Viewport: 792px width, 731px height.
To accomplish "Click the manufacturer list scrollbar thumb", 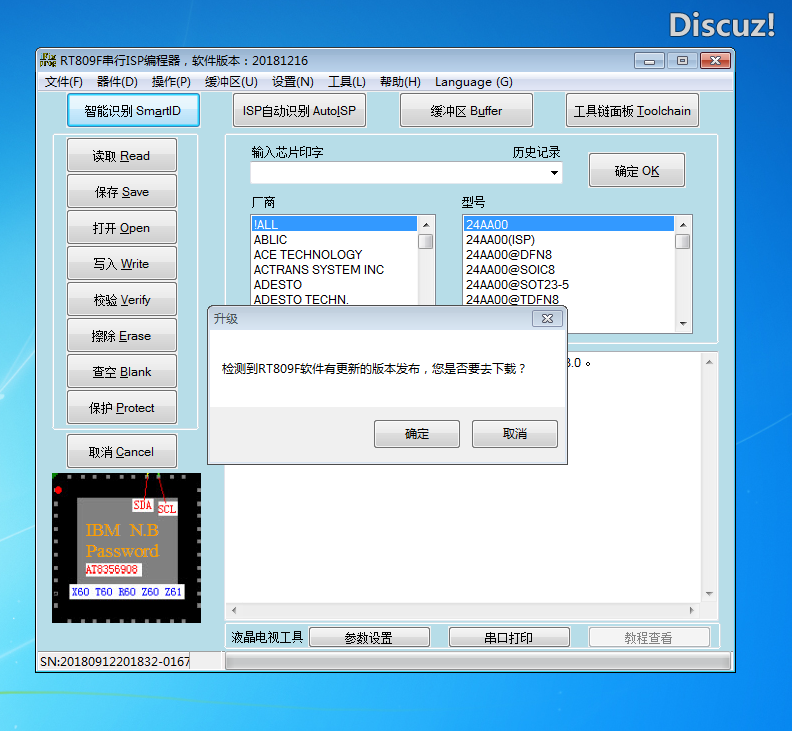I will pyautogui.click(x=426, y=241).
